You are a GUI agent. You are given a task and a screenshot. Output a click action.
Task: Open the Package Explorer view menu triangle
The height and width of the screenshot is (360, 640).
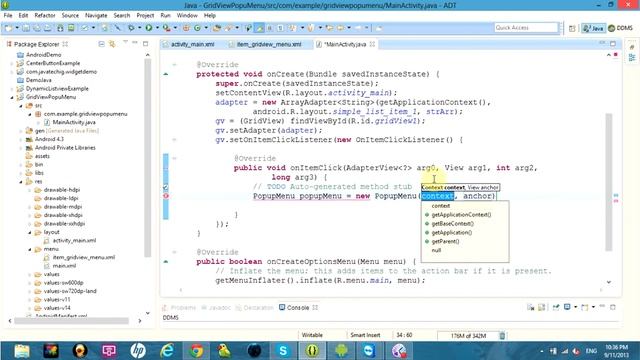click(x=125, y=42)
